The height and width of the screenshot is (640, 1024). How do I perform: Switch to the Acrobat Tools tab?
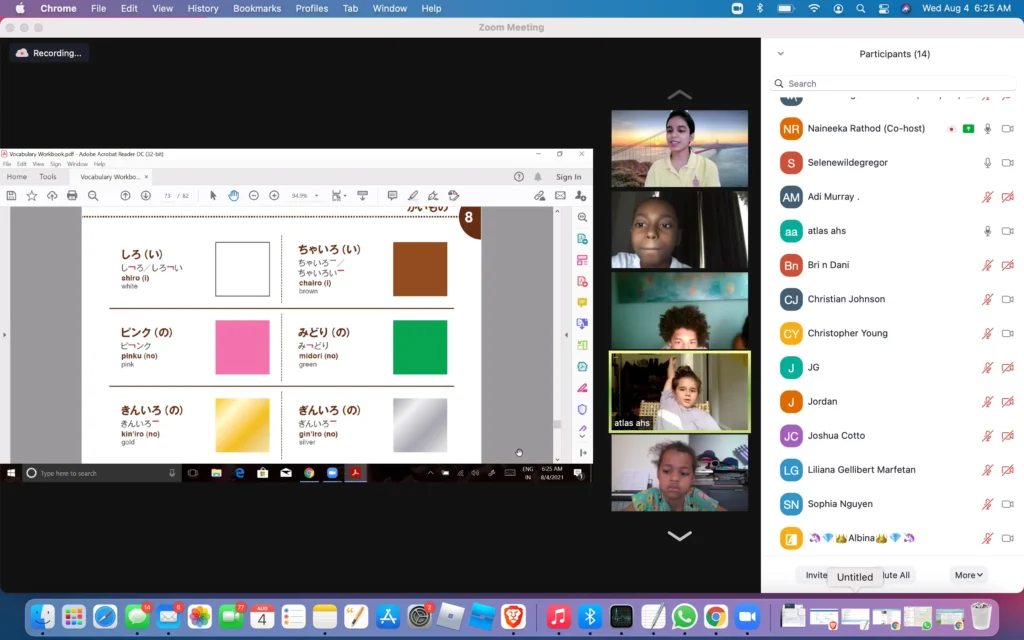(48, 177)
